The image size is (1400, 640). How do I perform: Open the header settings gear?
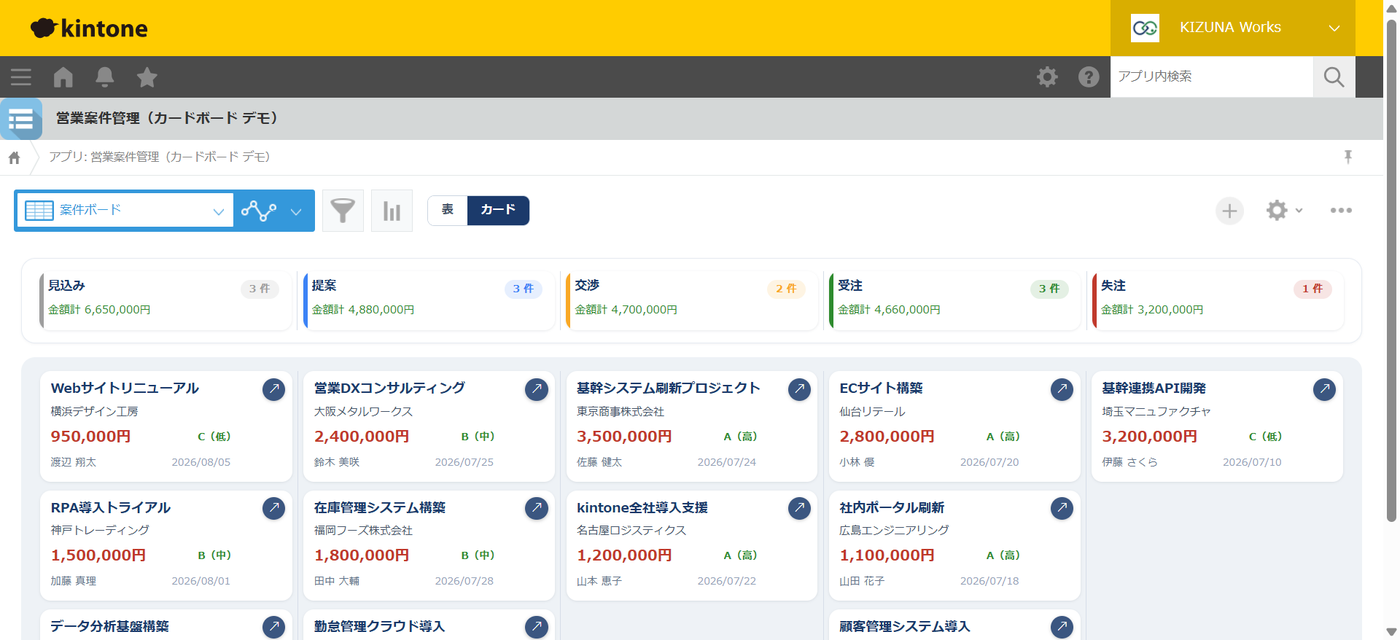coord(1047,77)
